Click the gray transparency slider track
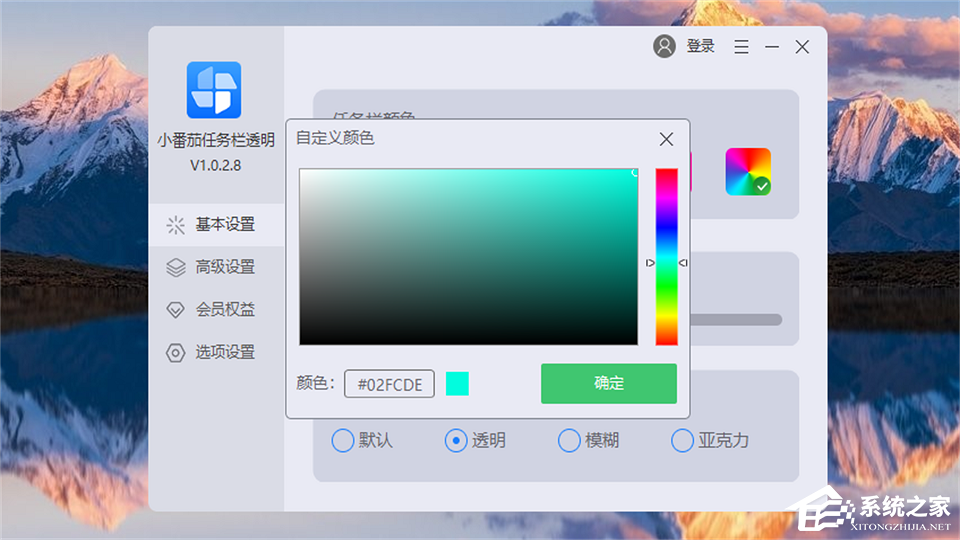This screenshot has width=960, height=540. tap(736, 320)
